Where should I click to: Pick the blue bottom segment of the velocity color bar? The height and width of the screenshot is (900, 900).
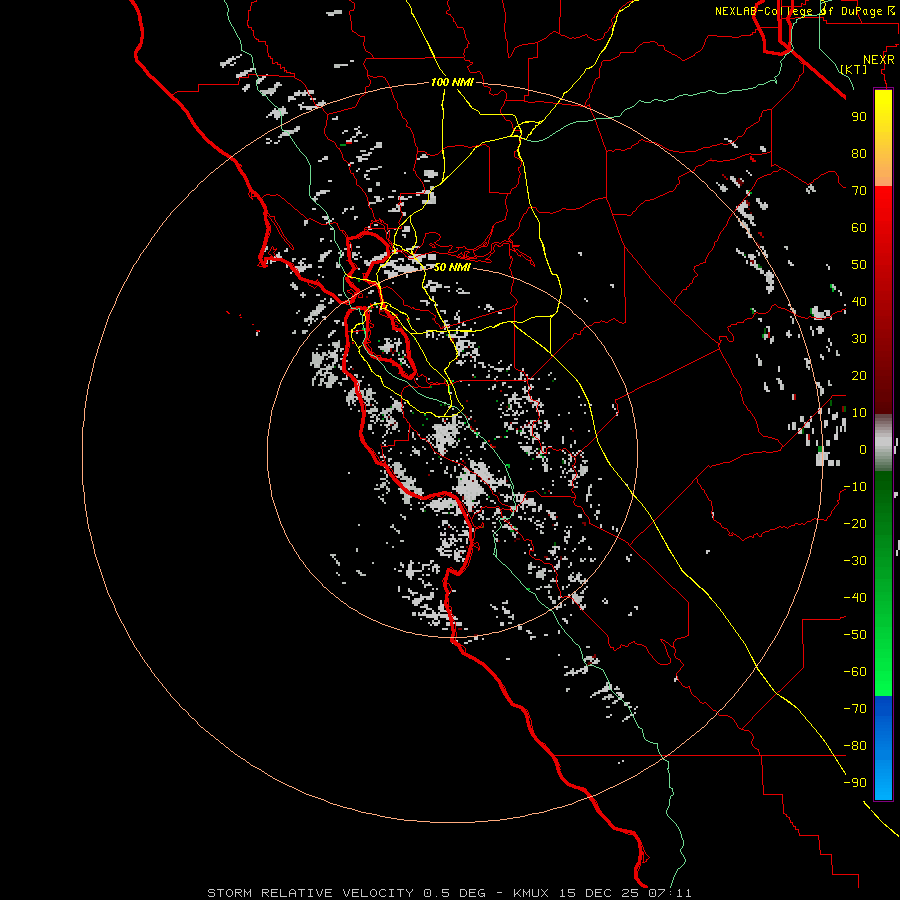point(883,747)
